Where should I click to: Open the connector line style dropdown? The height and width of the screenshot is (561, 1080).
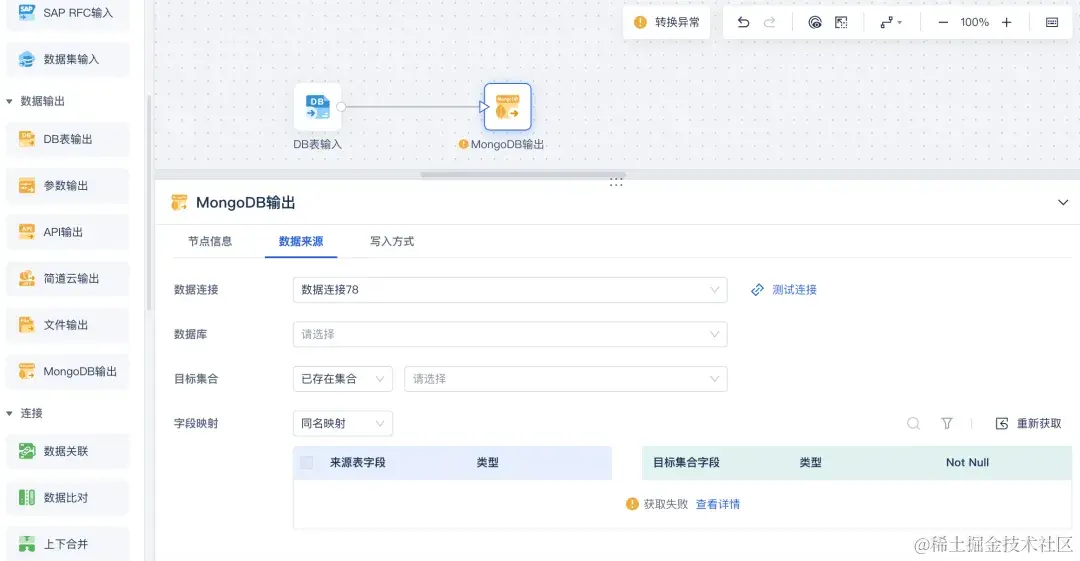coord(891,22)
